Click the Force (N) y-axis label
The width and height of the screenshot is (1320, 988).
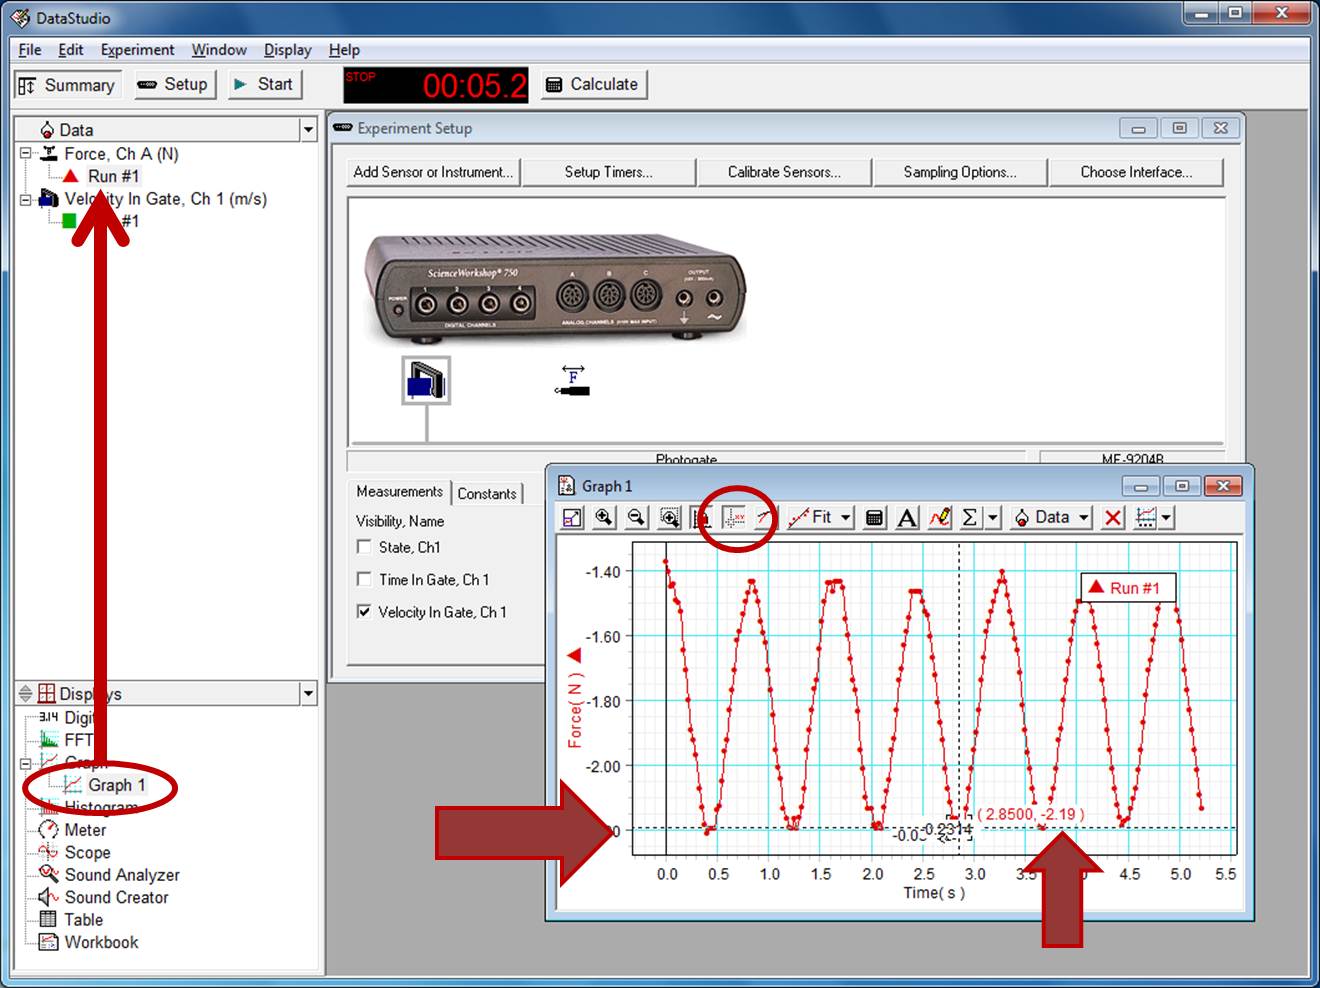(574, 700)
